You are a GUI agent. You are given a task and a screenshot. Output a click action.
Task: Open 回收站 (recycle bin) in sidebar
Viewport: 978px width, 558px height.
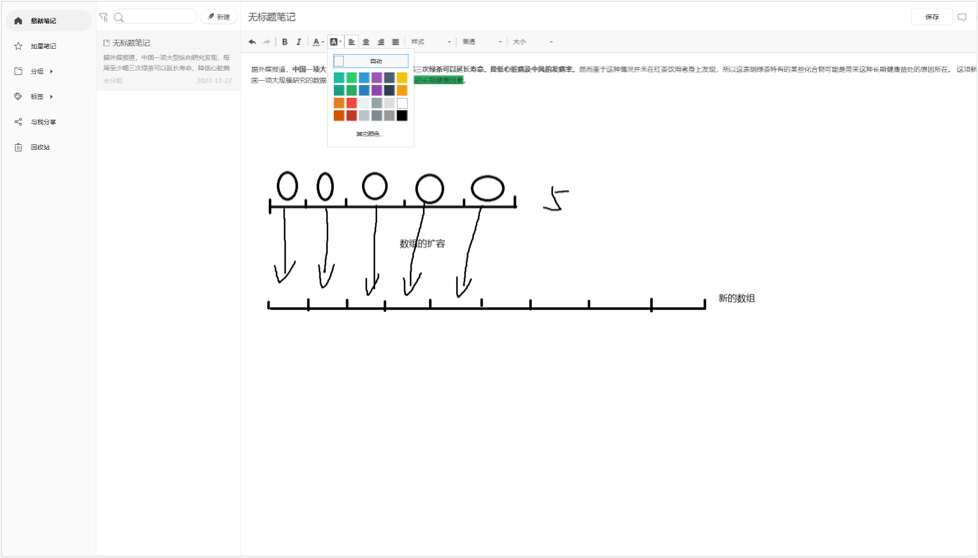tap(40, 147)
